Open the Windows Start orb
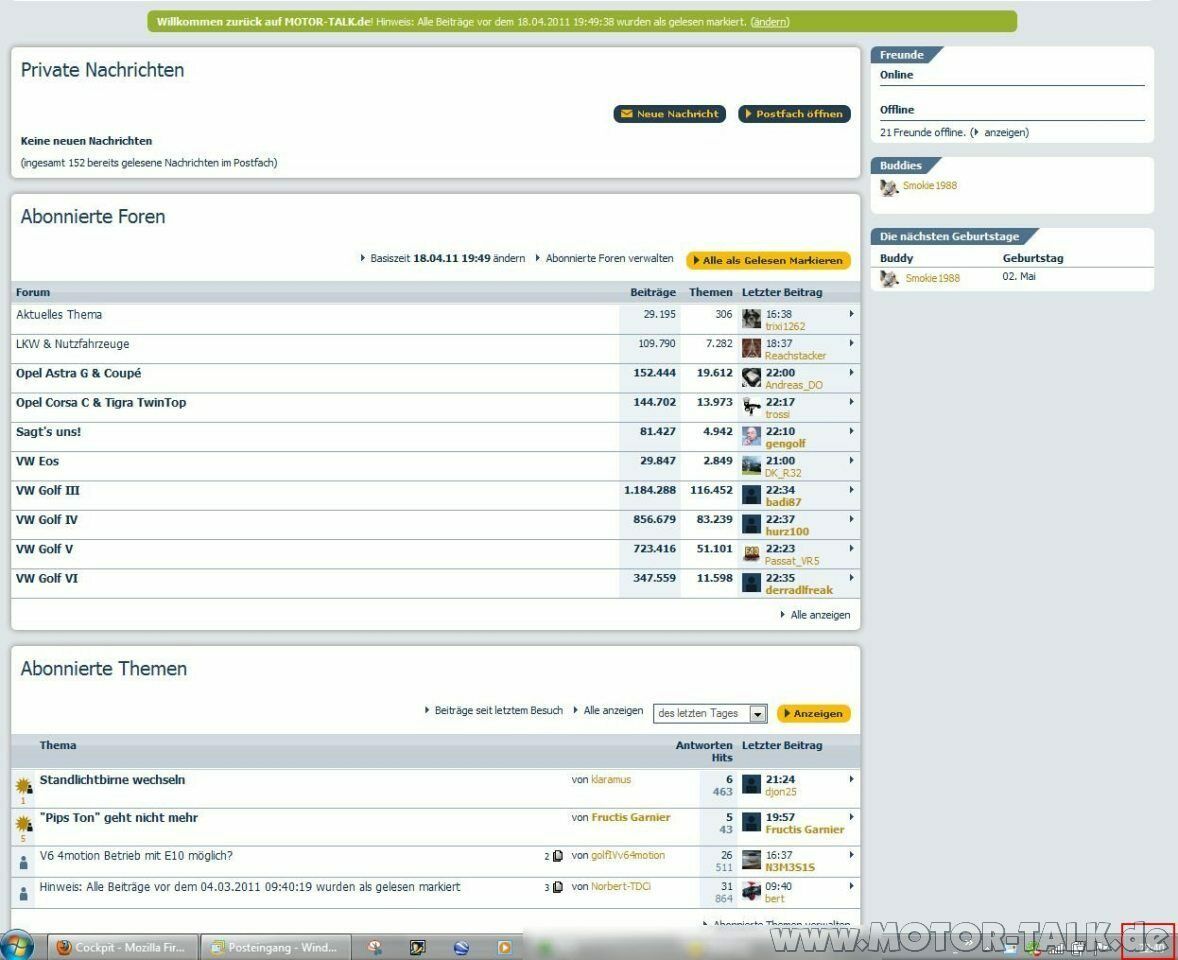 point(17,946)
